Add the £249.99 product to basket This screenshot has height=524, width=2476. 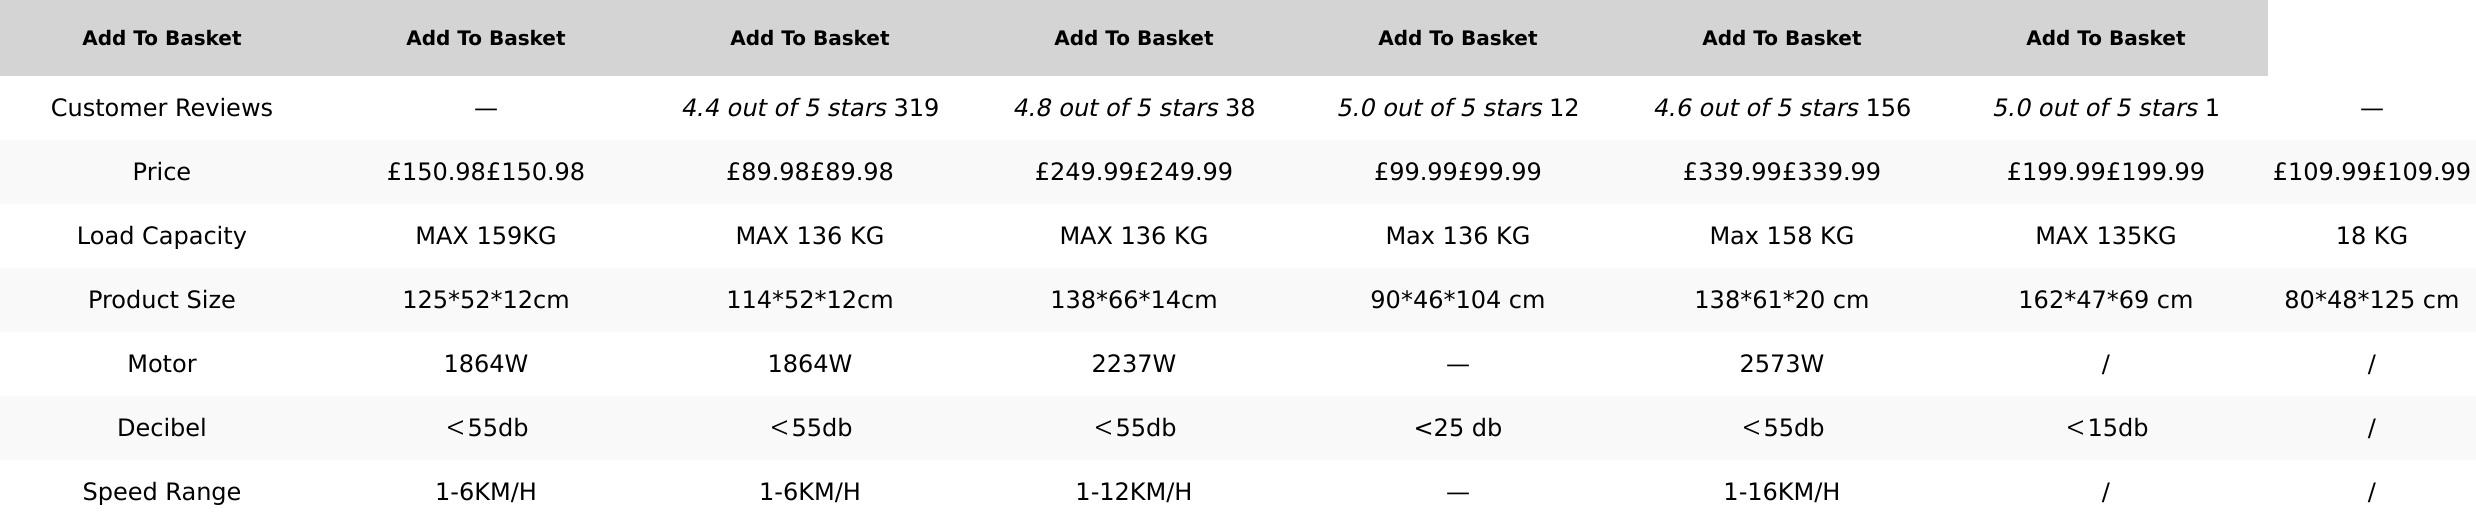(x=1133, y=38)
